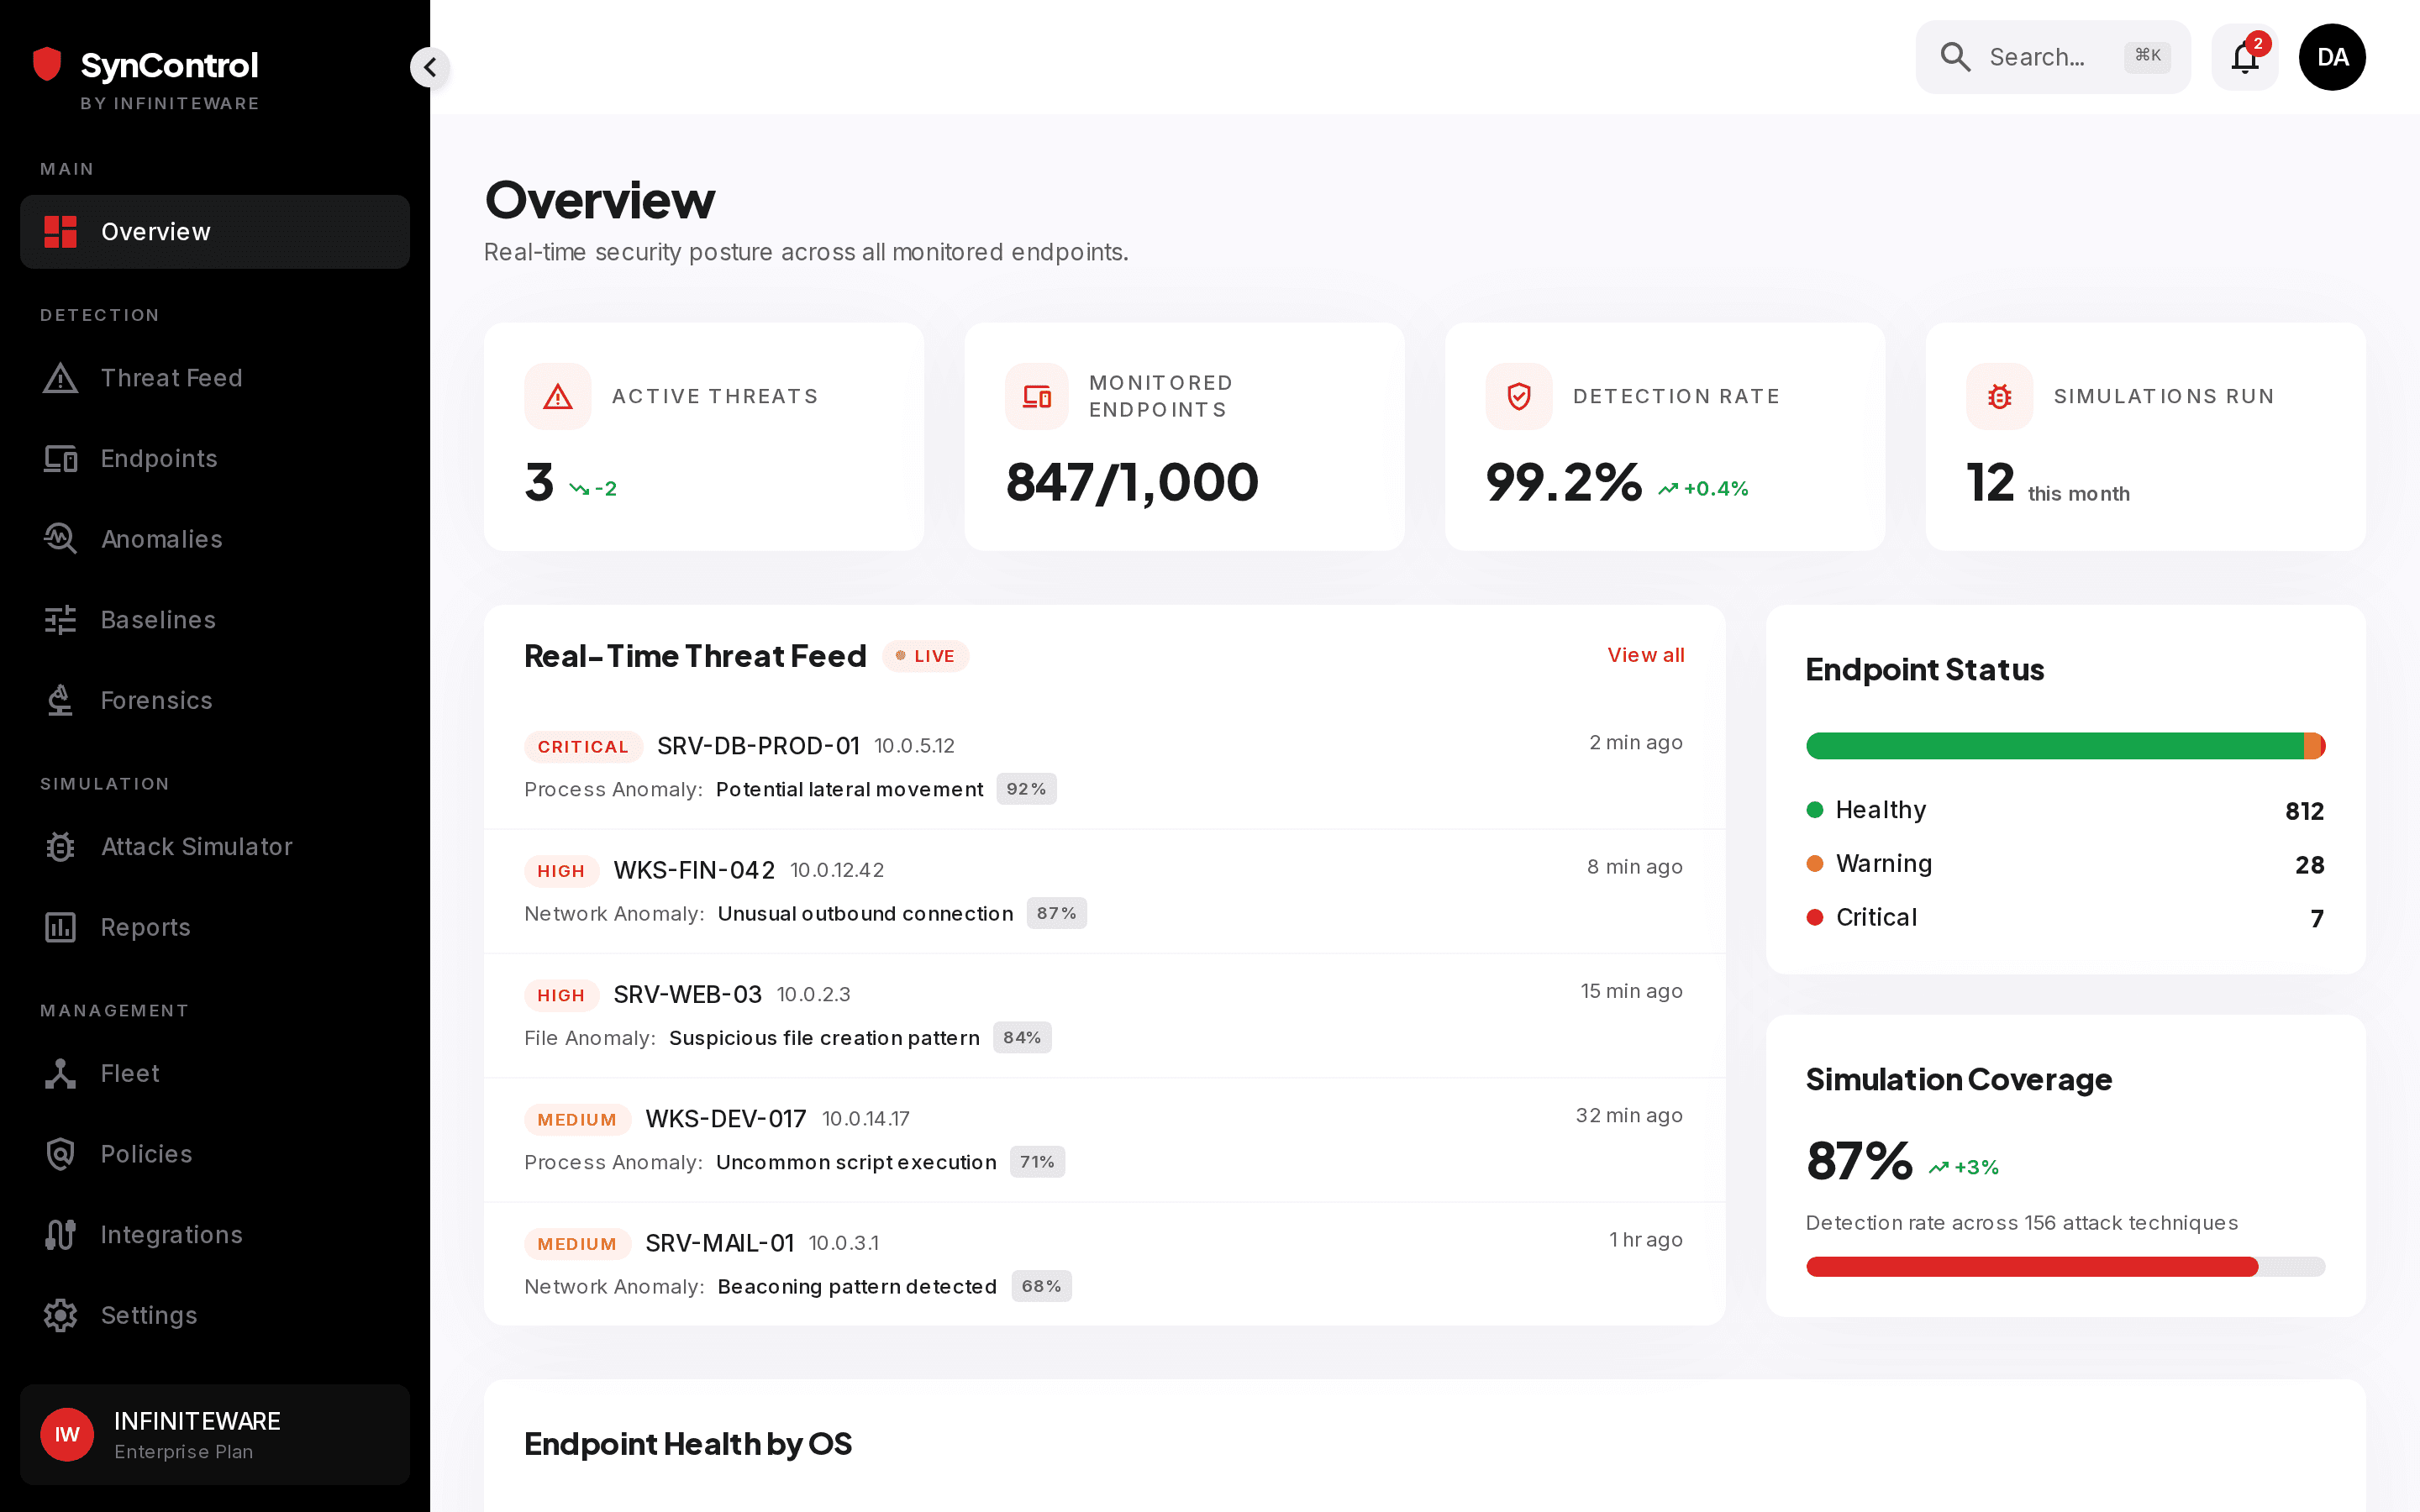The width and height of the screenshot is (2420, 1512).
Task: Click the Settings gear icon
Action: click(x=60, y=1315)
